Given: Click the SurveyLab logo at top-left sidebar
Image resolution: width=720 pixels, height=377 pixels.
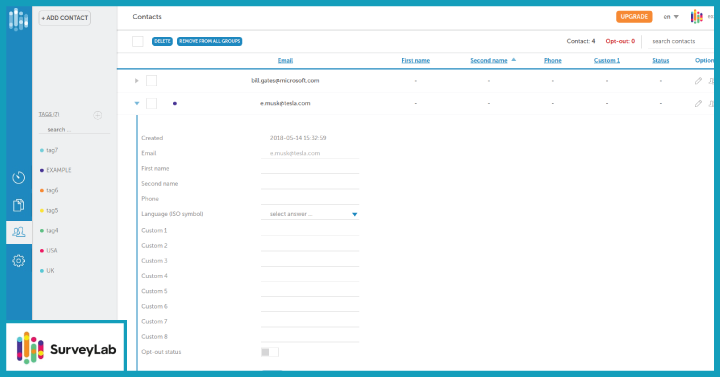Looking at the screenshot, I should point(18,19).
